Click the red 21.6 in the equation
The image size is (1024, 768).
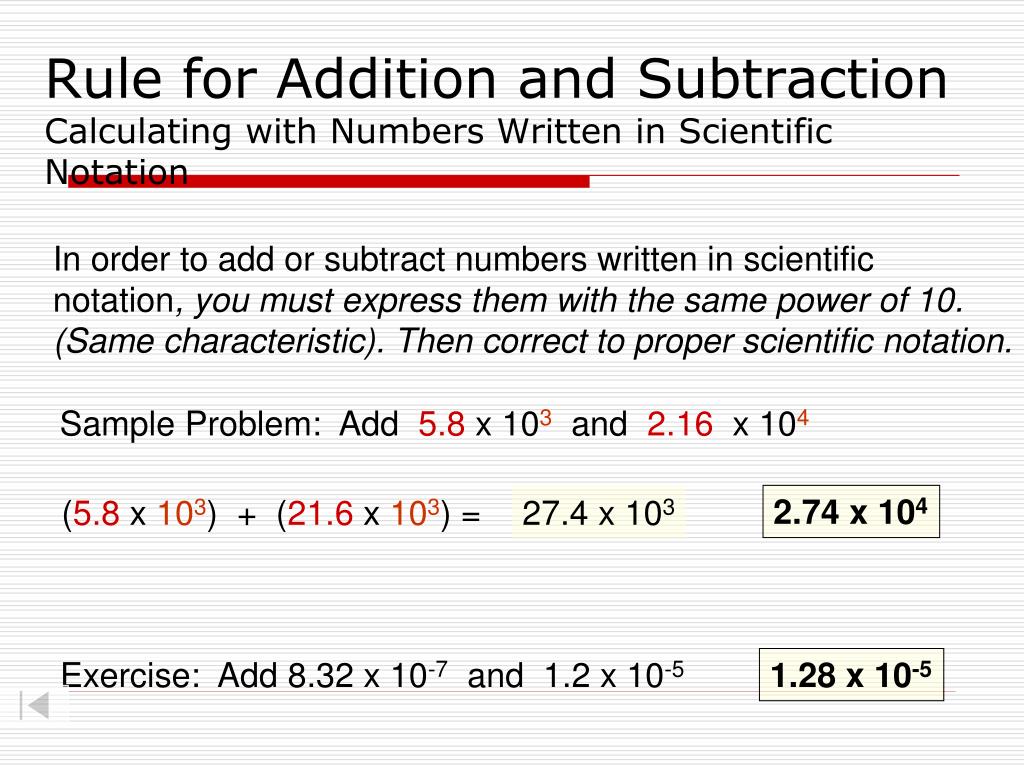click(x=320, y=513)
